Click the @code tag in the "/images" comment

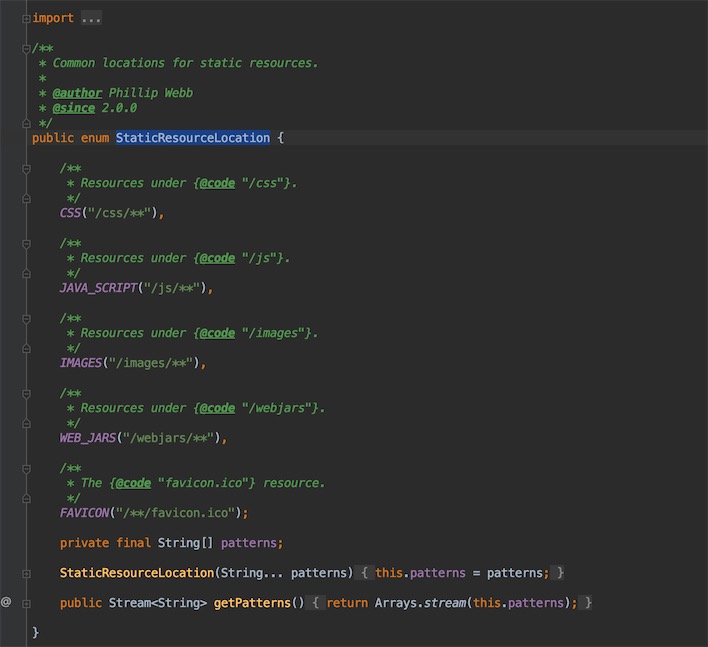pos(217,333)
